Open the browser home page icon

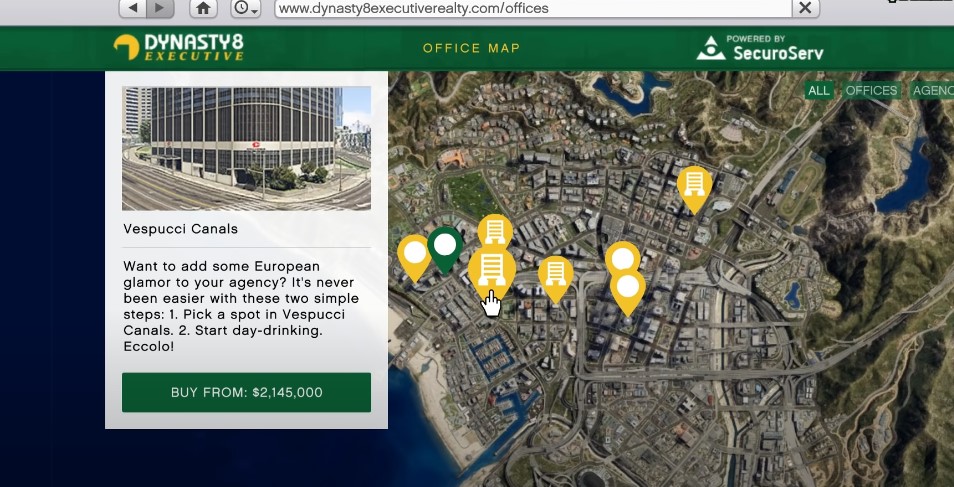pyautogui.click(x=203, y=8)
